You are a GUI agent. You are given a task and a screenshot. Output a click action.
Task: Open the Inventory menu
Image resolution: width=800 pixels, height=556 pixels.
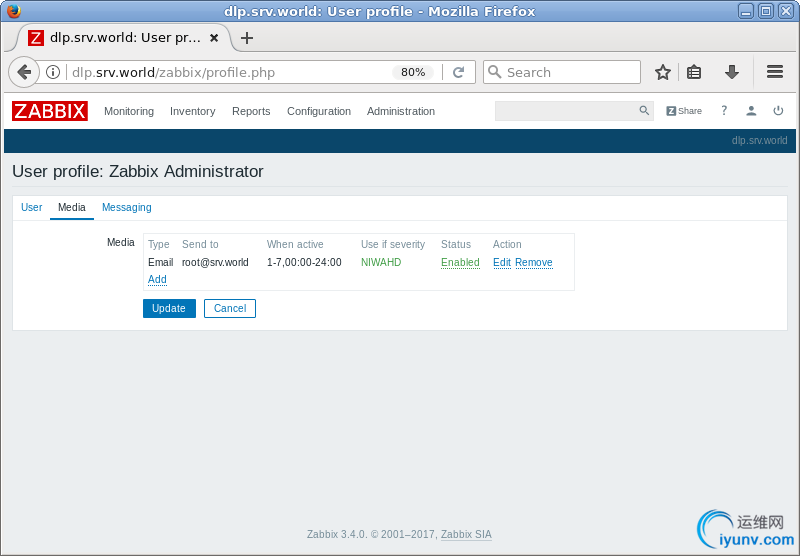[192, 111]
